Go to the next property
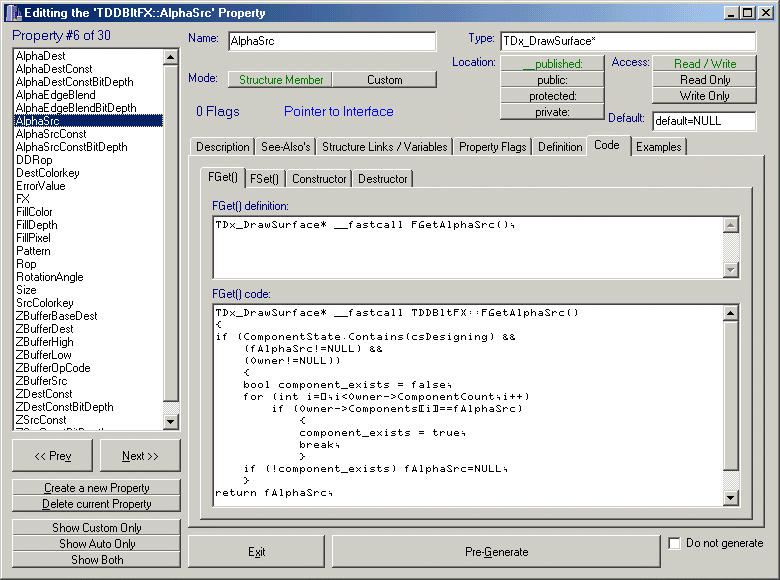The image size is (780, 580). coord(140,456)
